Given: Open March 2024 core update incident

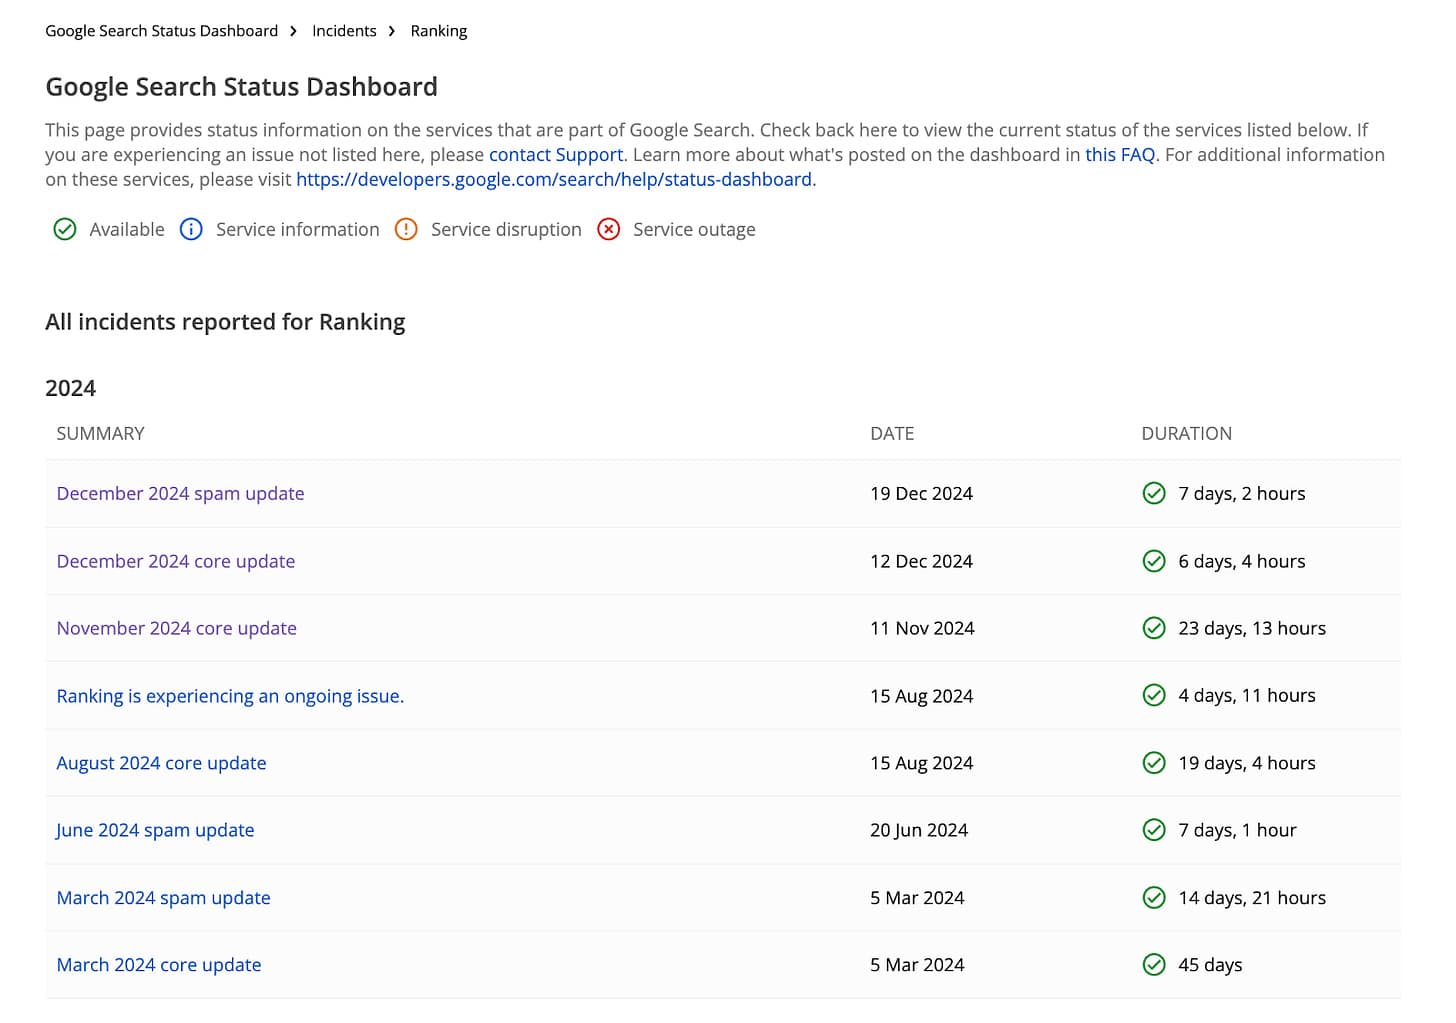Looking at the screenshot, I should pos(158,965).
